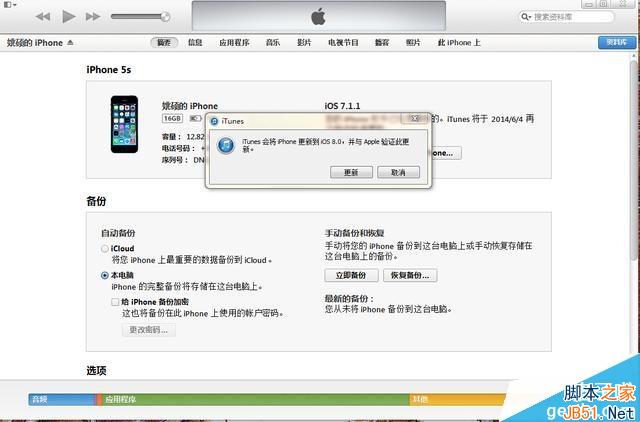Click the vertical scrollbar on the right
Screen dimensions: 640x422
tap(634, 159)
